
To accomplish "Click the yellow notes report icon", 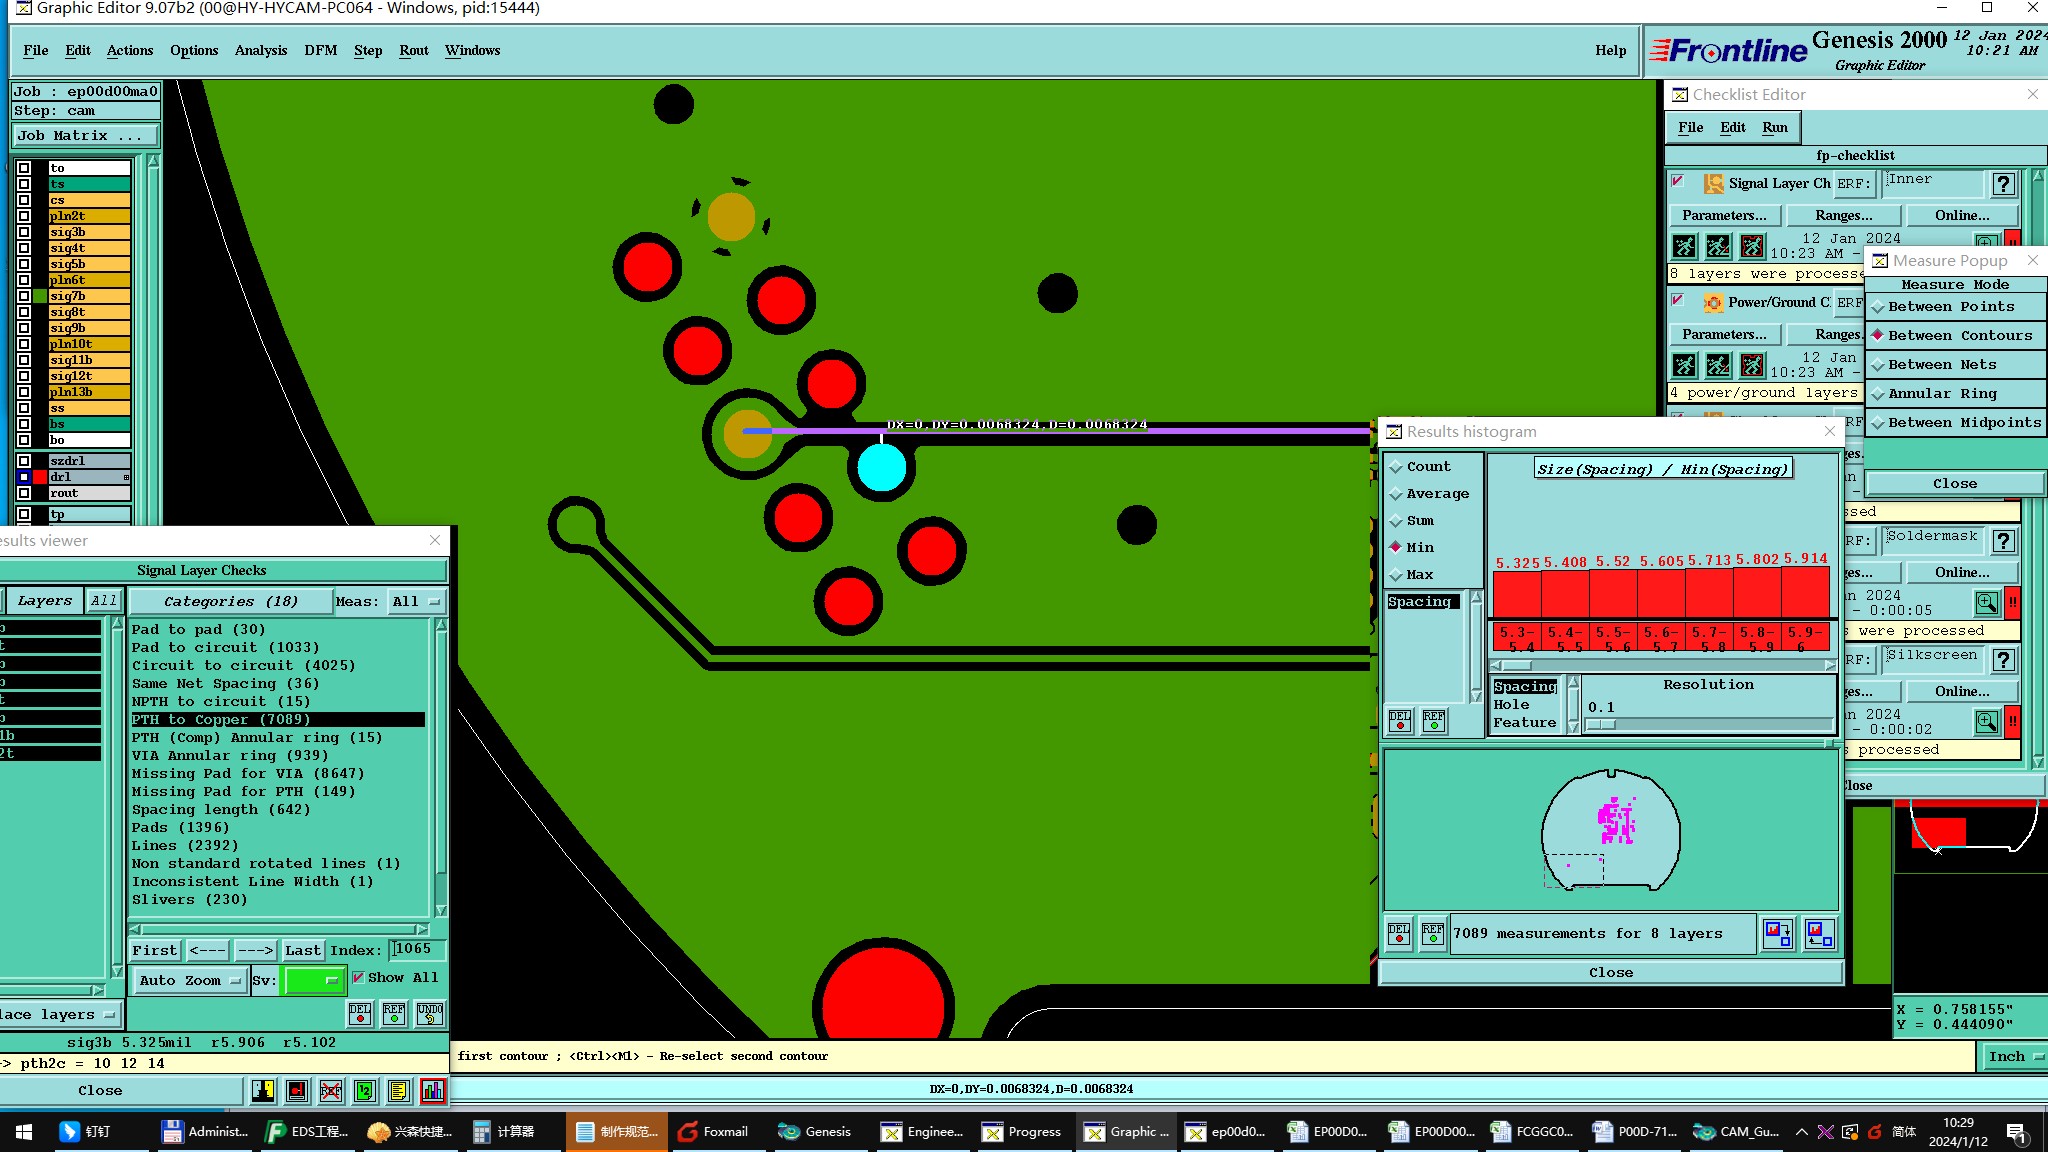I will point(398,1091).
